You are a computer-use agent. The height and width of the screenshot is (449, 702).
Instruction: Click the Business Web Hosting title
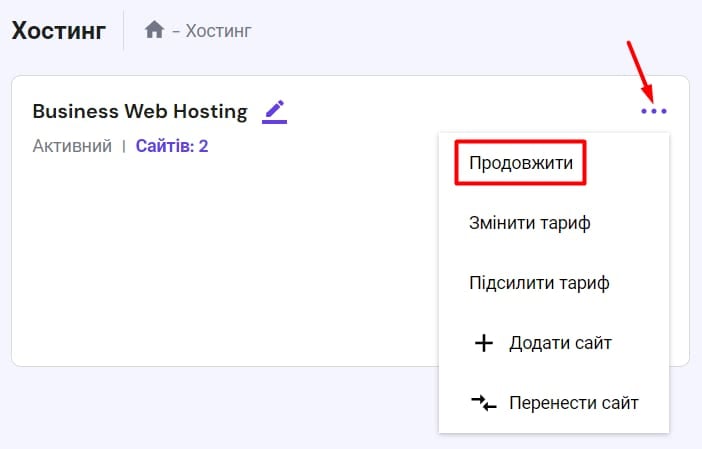(x=140, y=111)
